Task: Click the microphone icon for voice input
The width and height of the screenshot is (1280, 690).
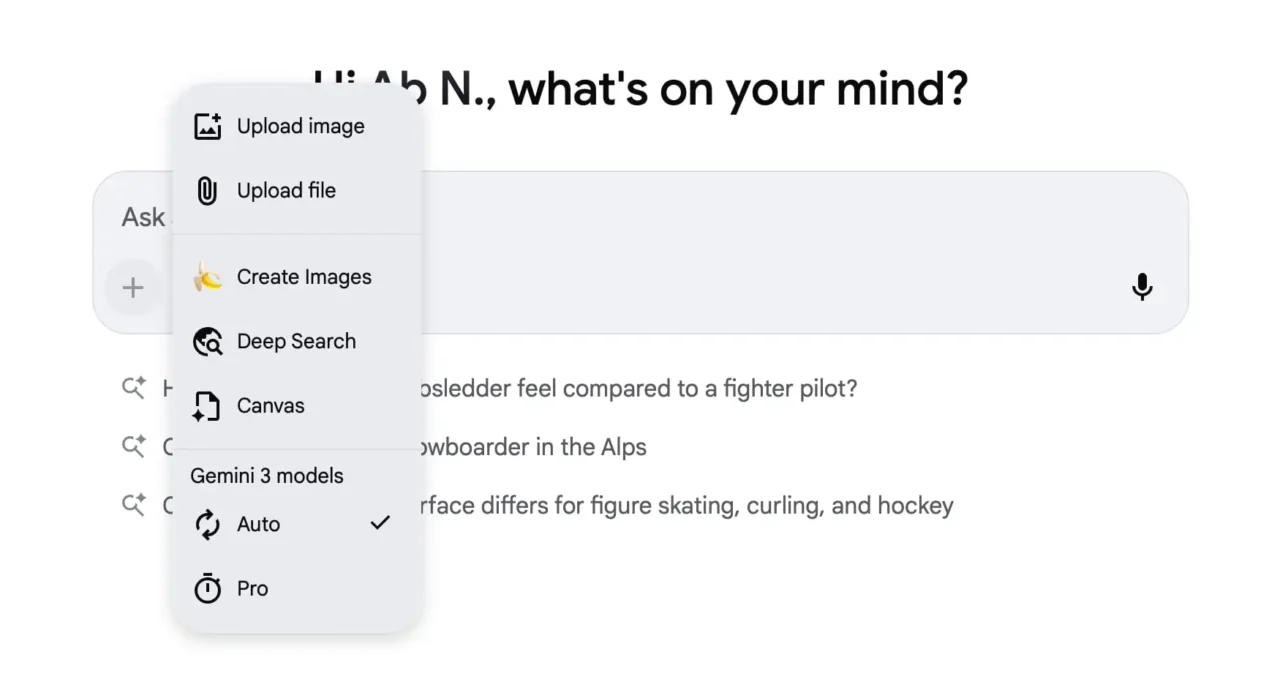Action: (x=1142, y=287)
